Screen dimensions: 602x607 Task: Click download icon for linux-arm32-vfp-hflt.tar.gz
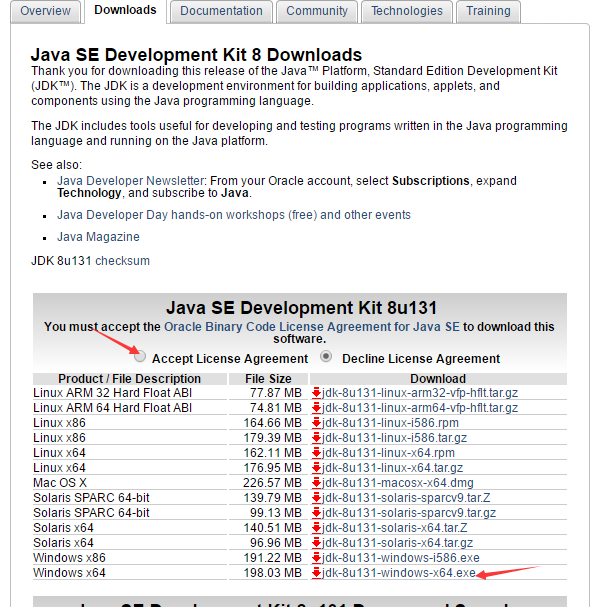point(316,394)
